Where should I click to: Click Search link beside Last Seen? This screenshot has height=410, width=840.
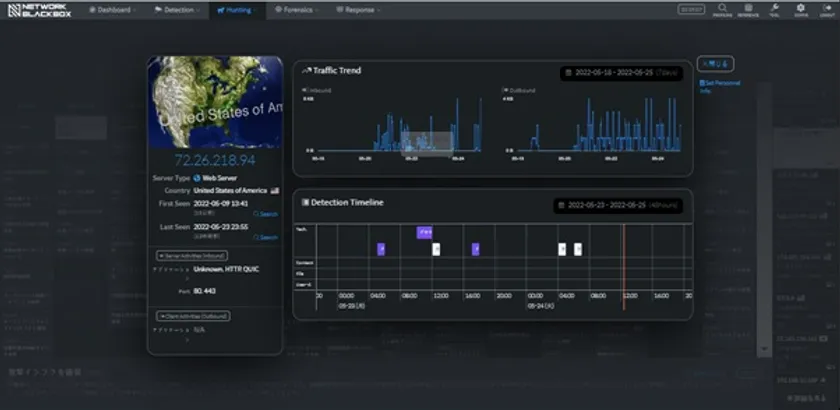click(266, 237)
